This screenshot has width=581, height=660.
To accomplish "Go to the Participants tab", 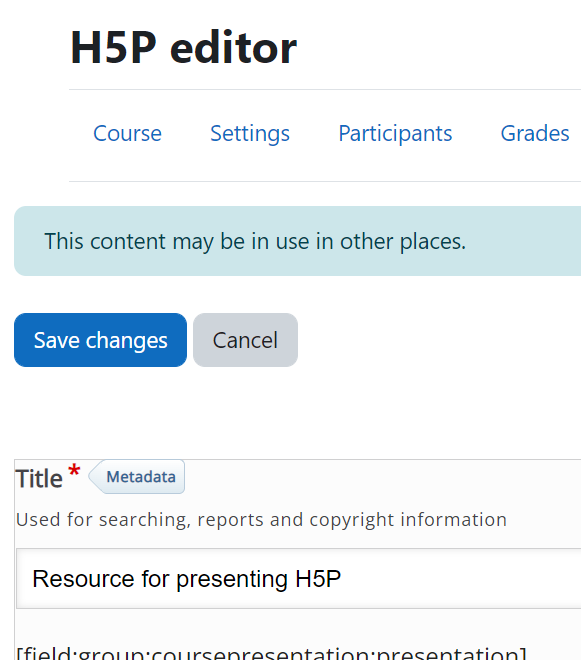I will point(395,134).
